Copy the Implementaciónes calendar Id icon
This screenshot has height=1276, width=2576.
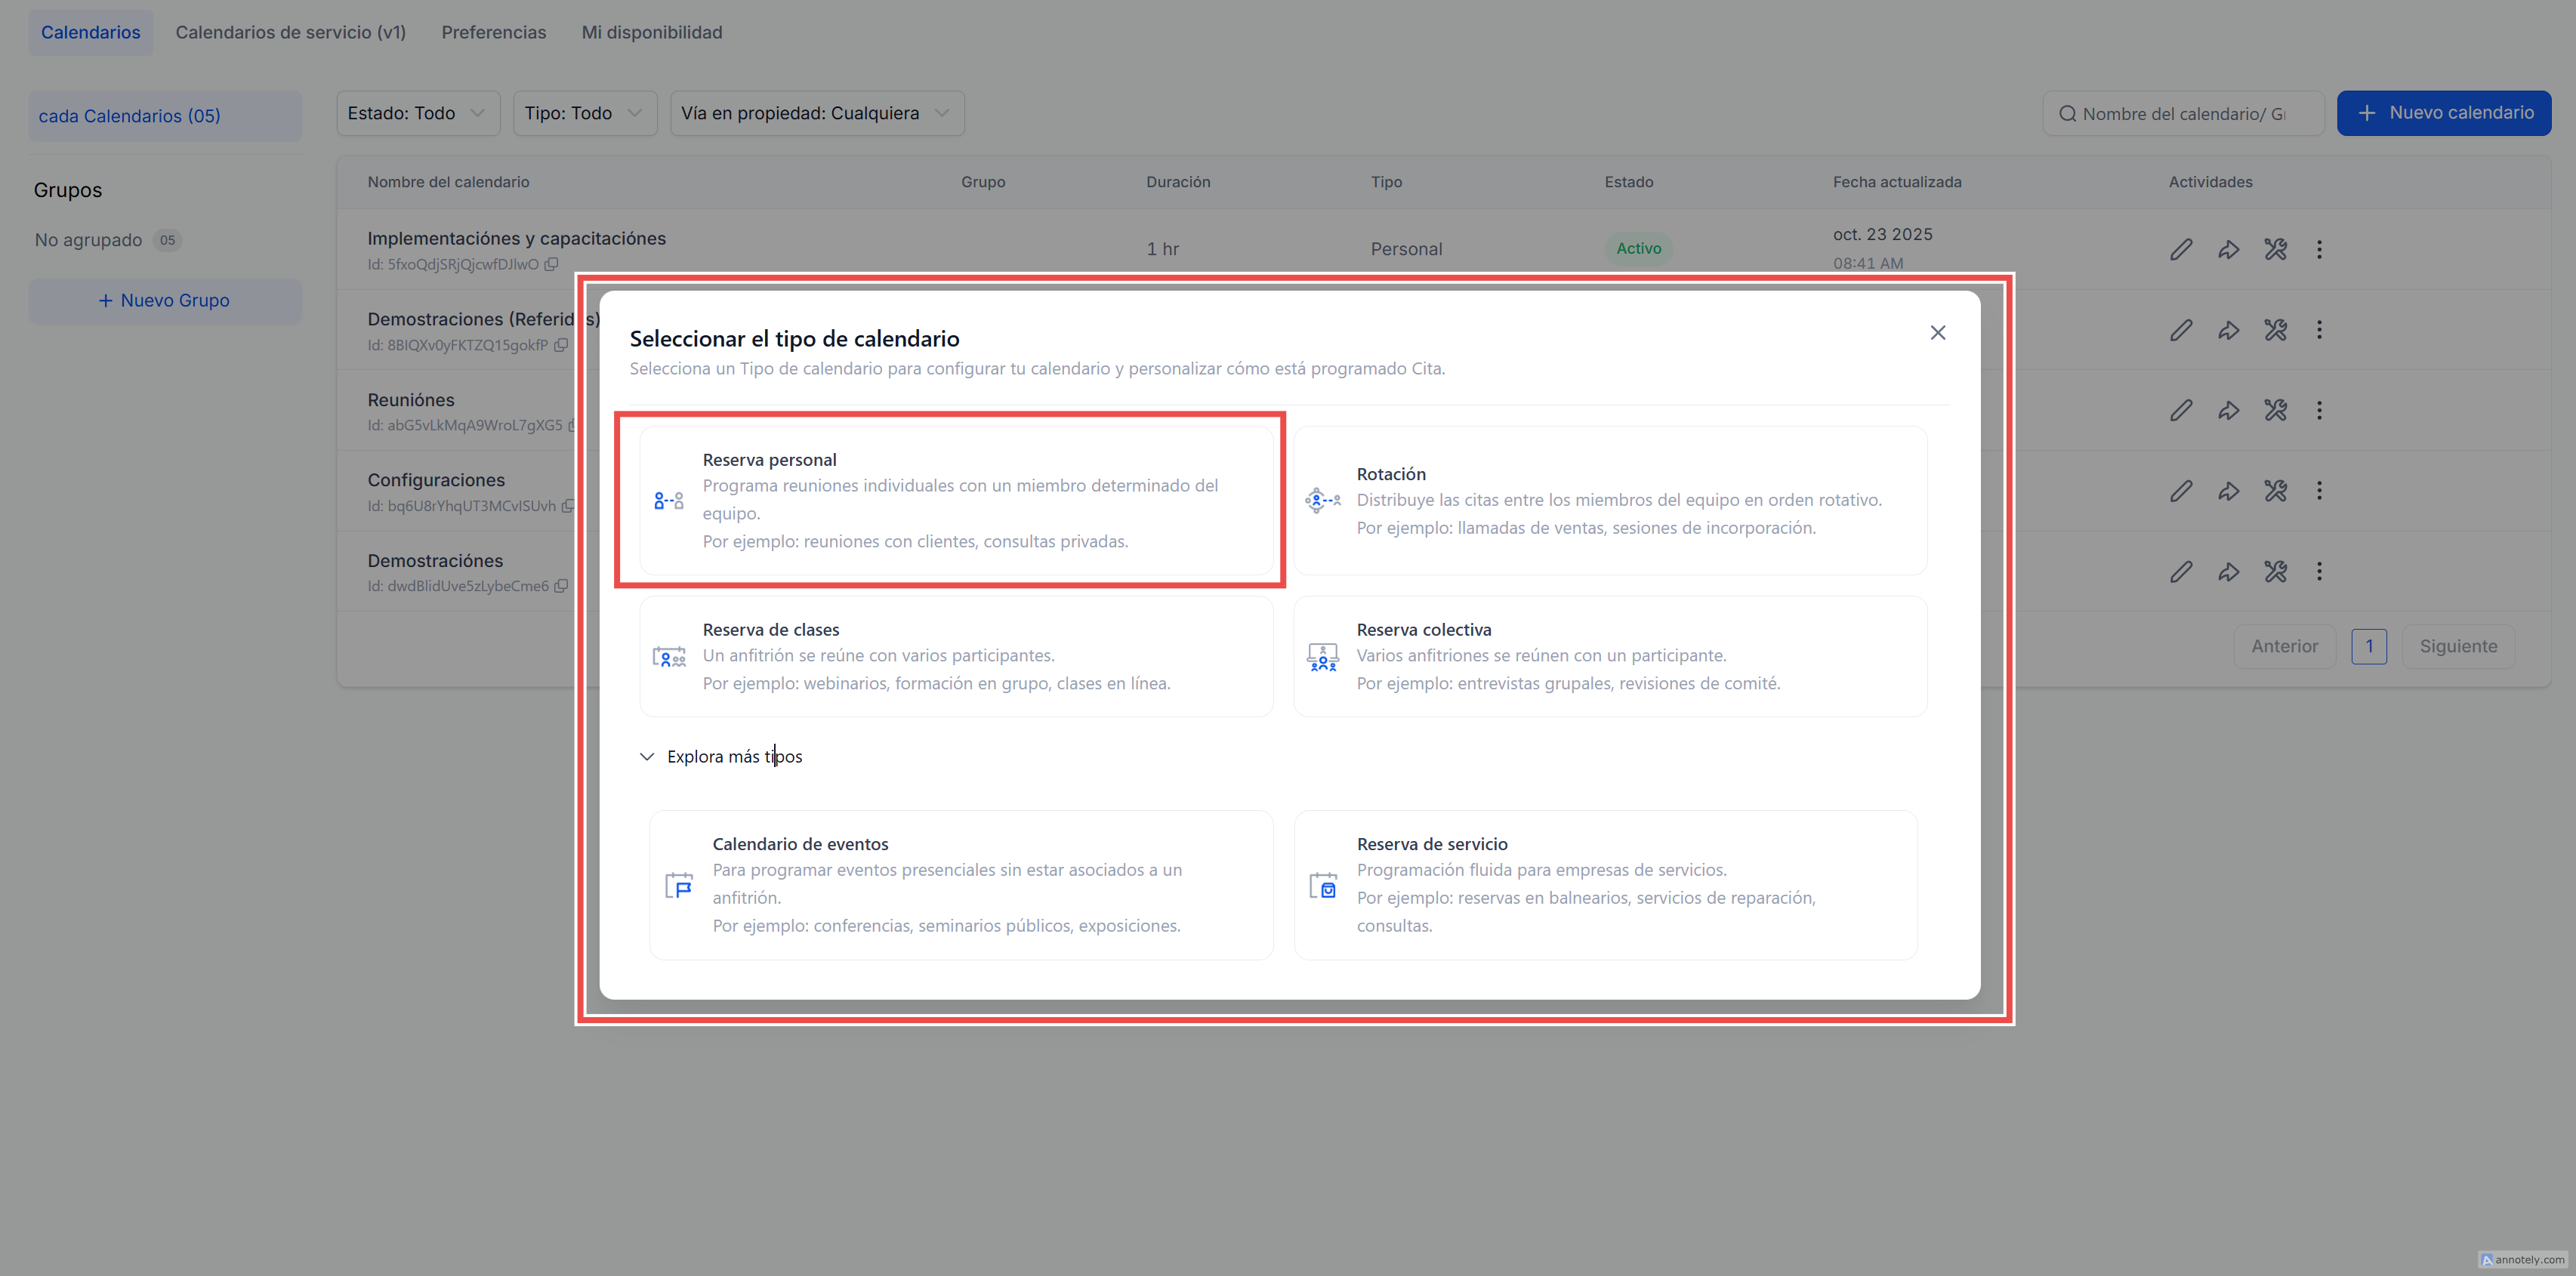click(x=551, y=265)
